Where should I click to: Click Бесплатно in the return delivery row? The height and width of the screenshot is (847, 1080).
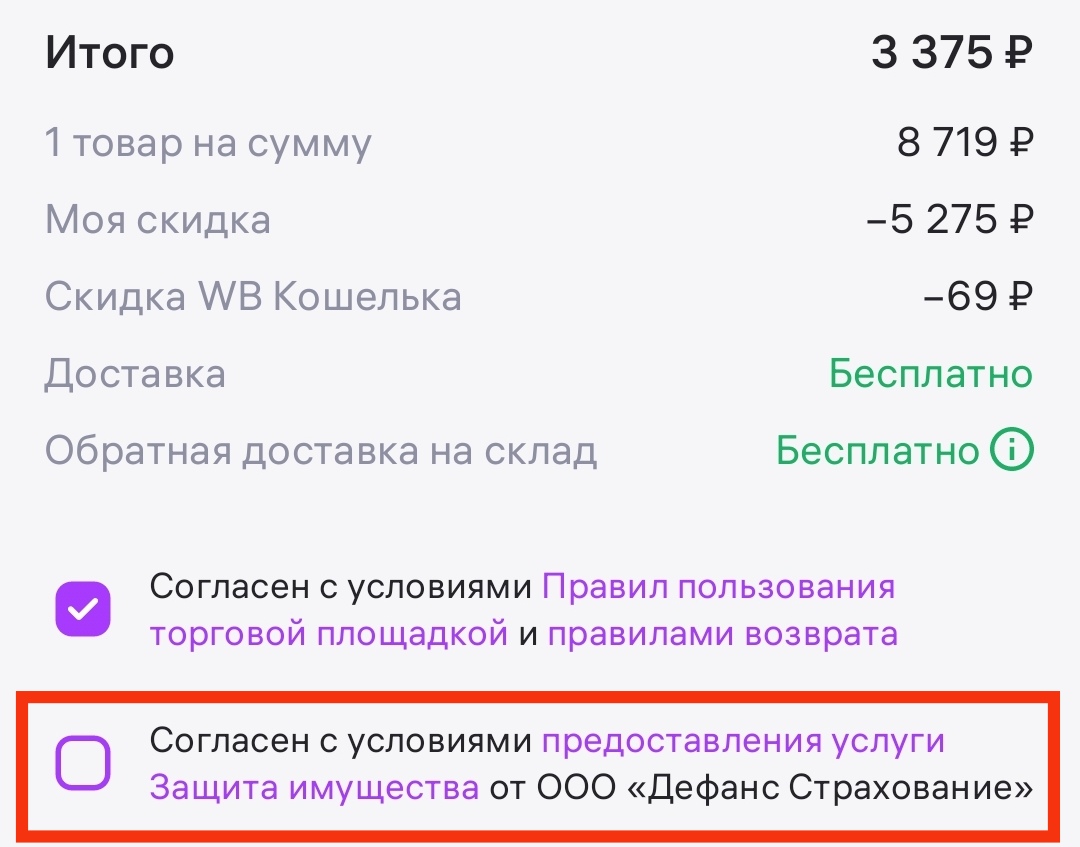pyautogui.click(x=878, y=451)
